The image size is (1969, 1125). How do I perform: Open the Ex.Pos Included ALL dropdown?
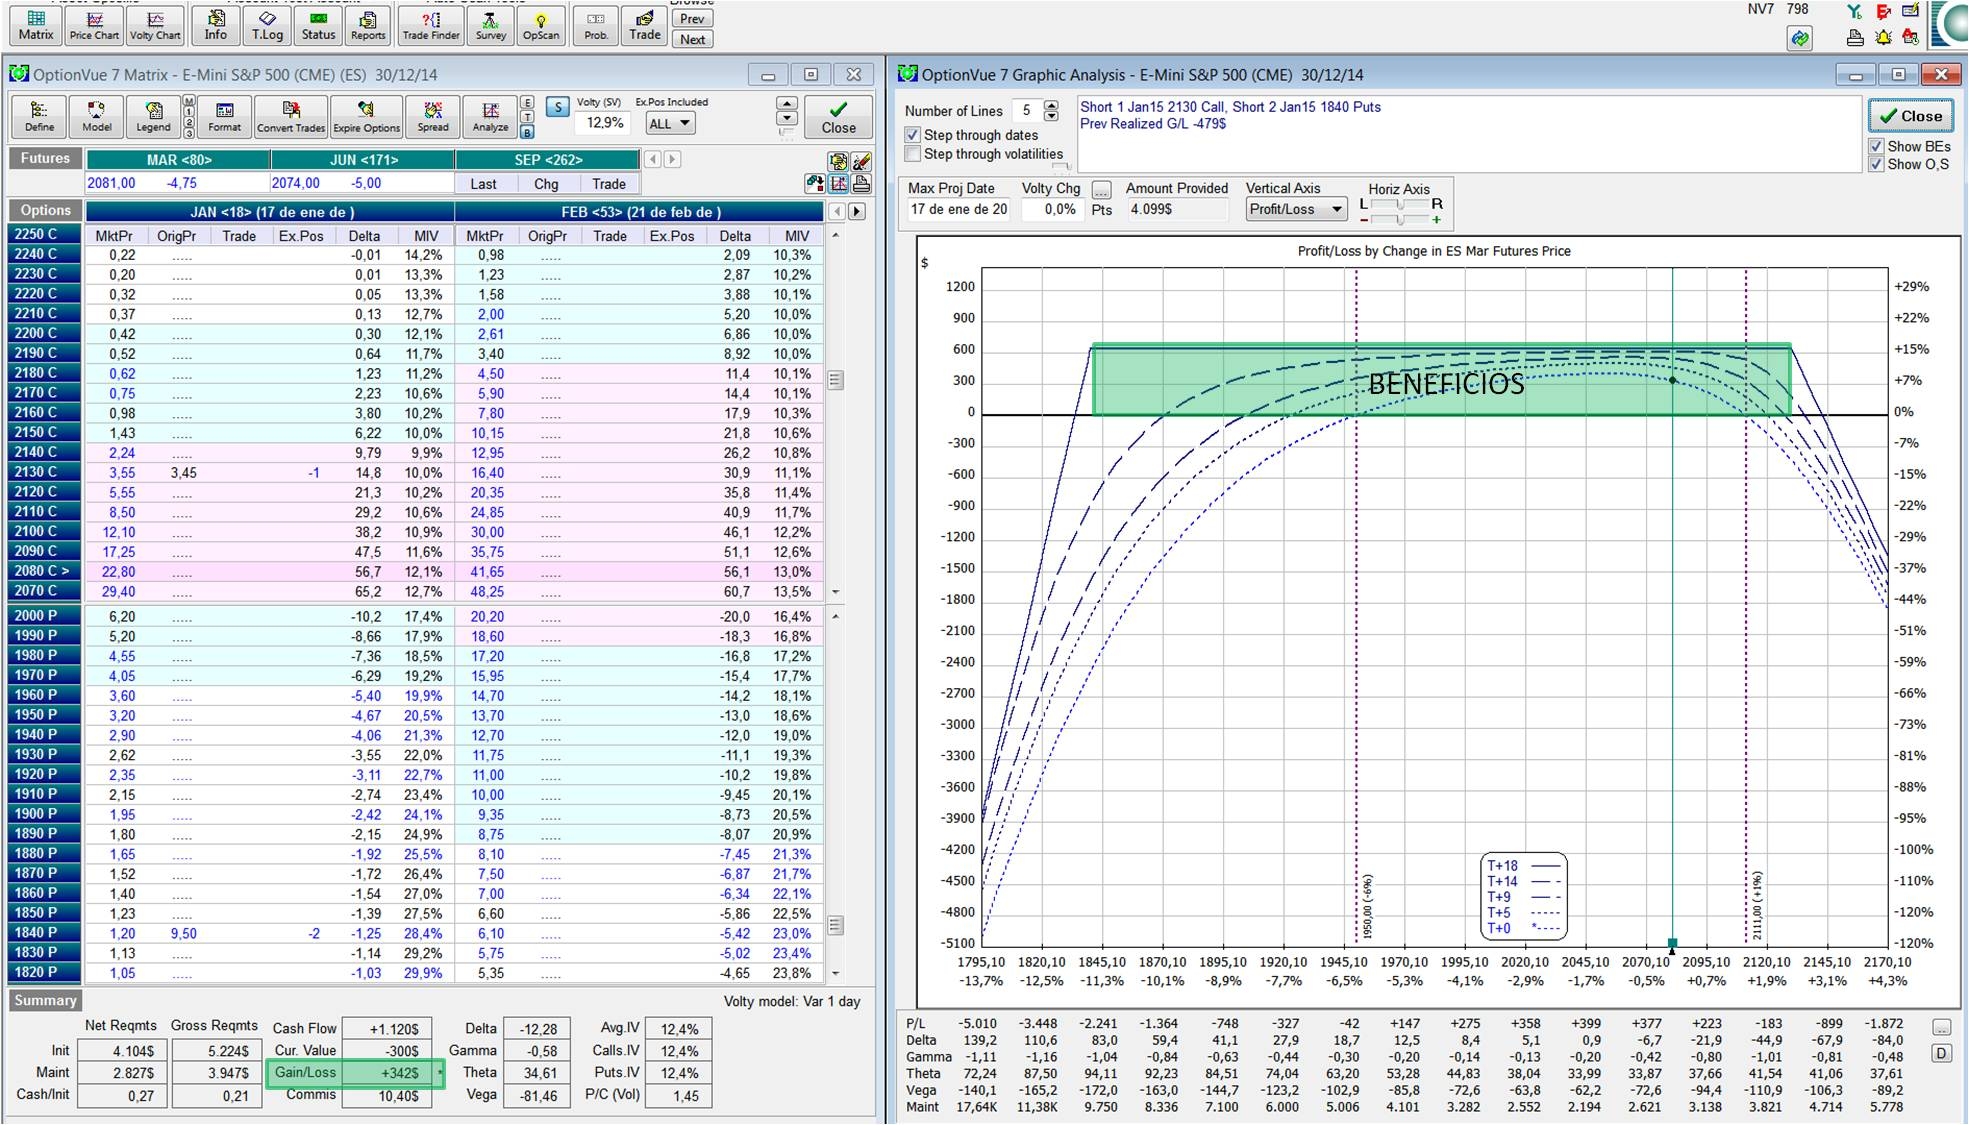click(670, 124)
